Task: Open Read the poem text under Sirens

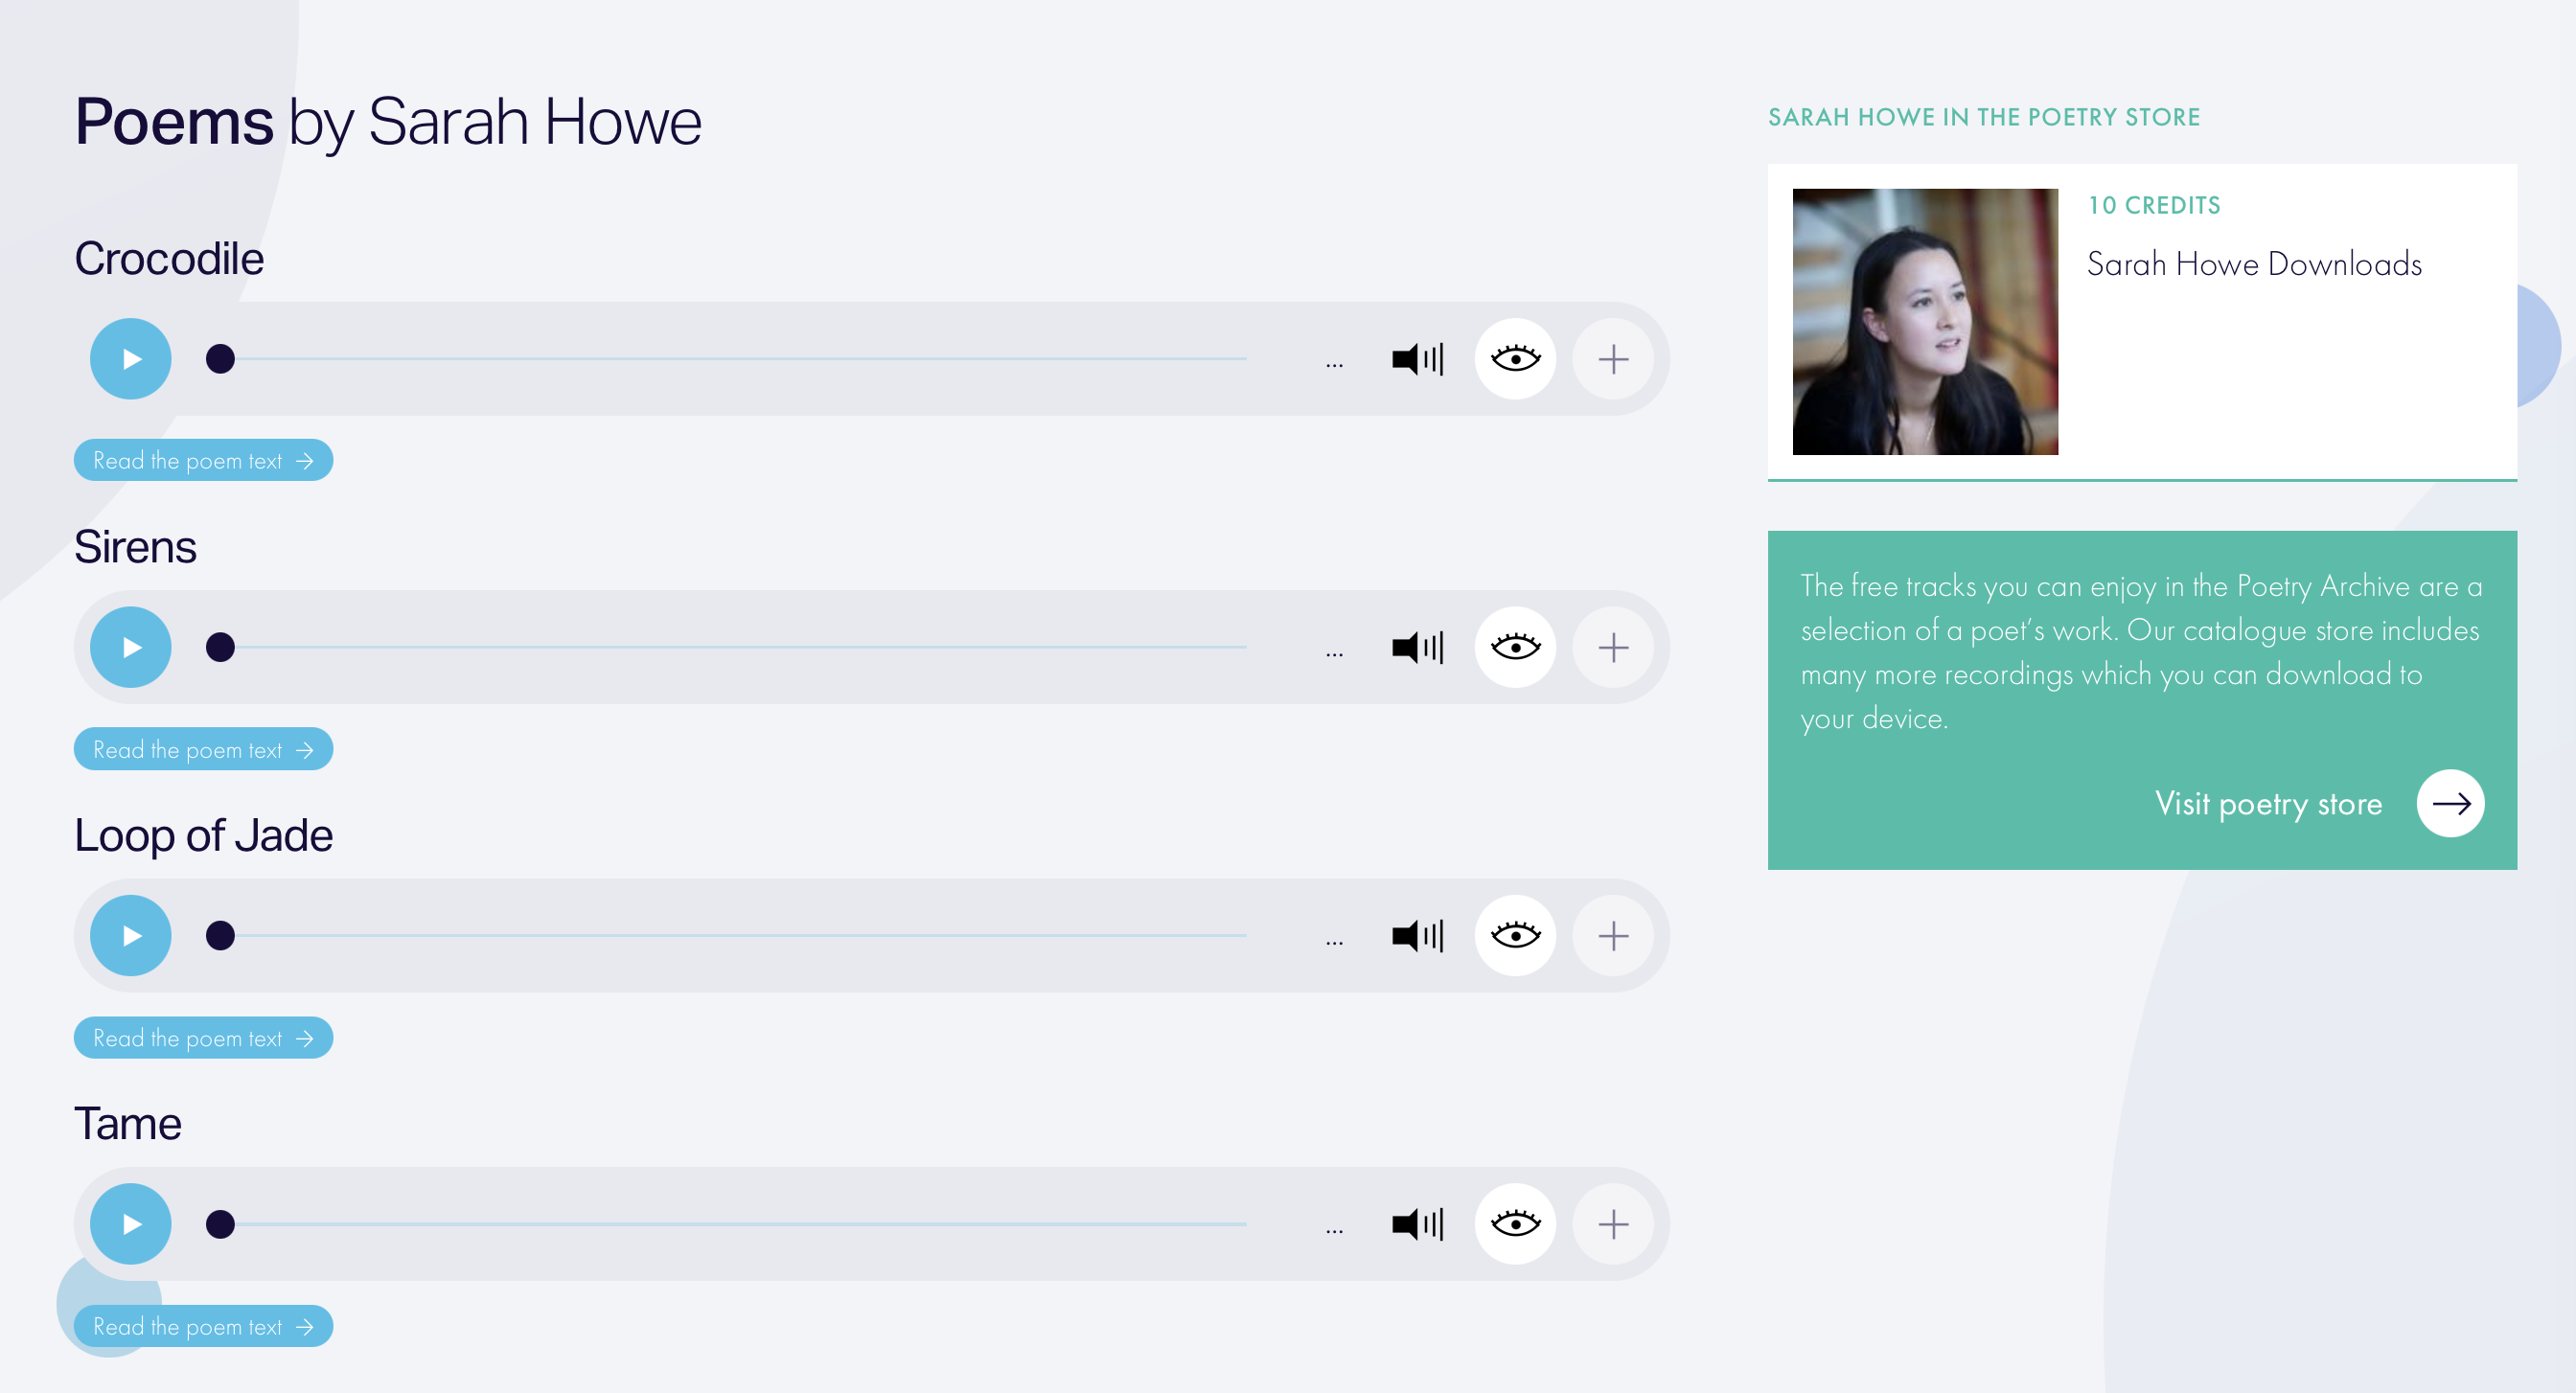Action: (203, 749)
